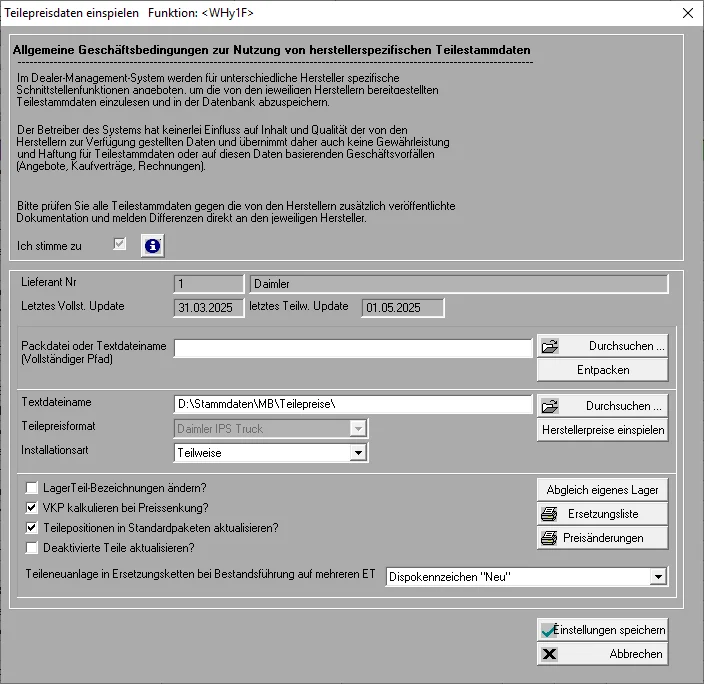Screen dimensions: 704x684
Task: Click the Ersetzungsliste button label
Action: pos(603,514)
